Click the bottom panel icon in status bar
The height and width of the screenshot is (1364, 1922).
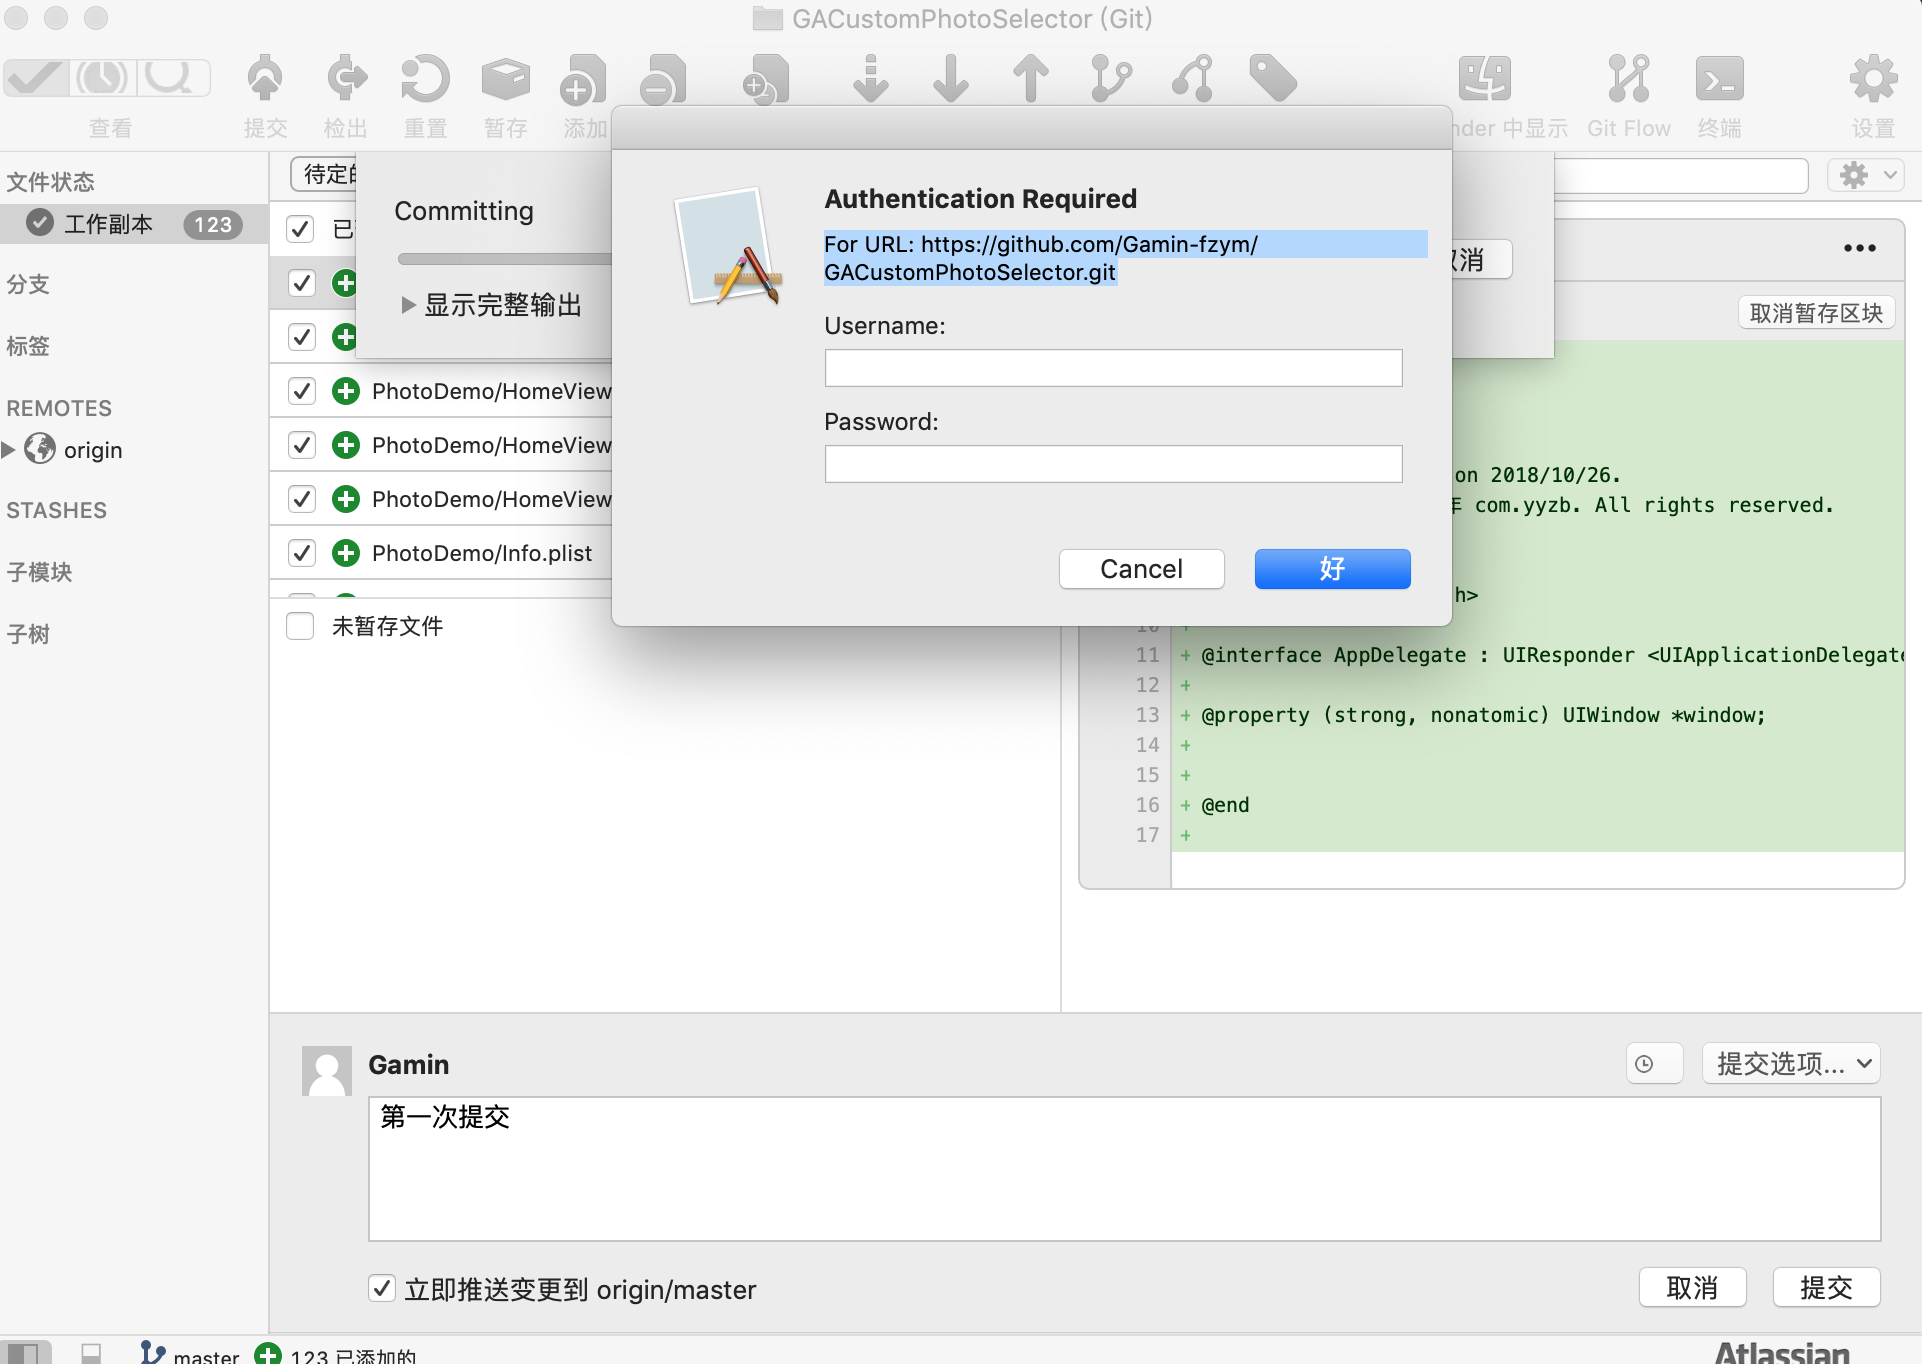(x=91, y=1353)
